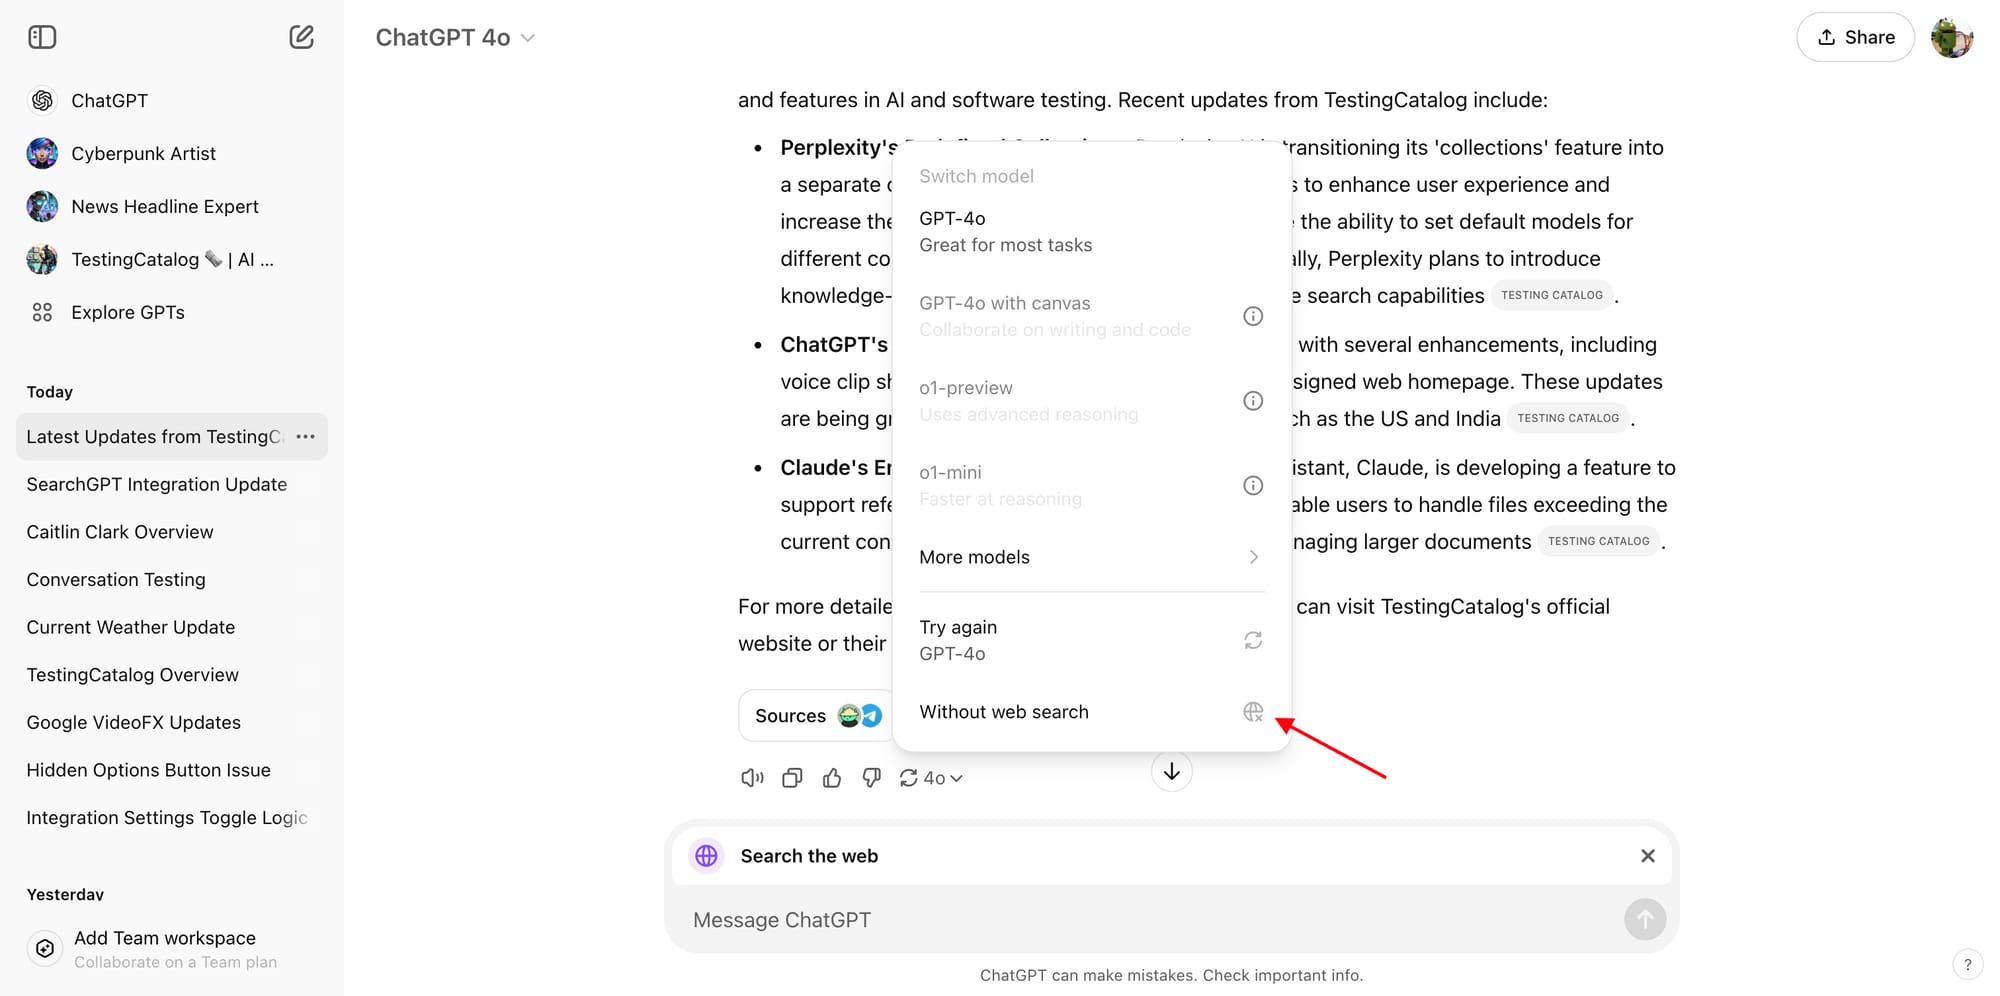Click Add Team workspace

click(172, 948)
